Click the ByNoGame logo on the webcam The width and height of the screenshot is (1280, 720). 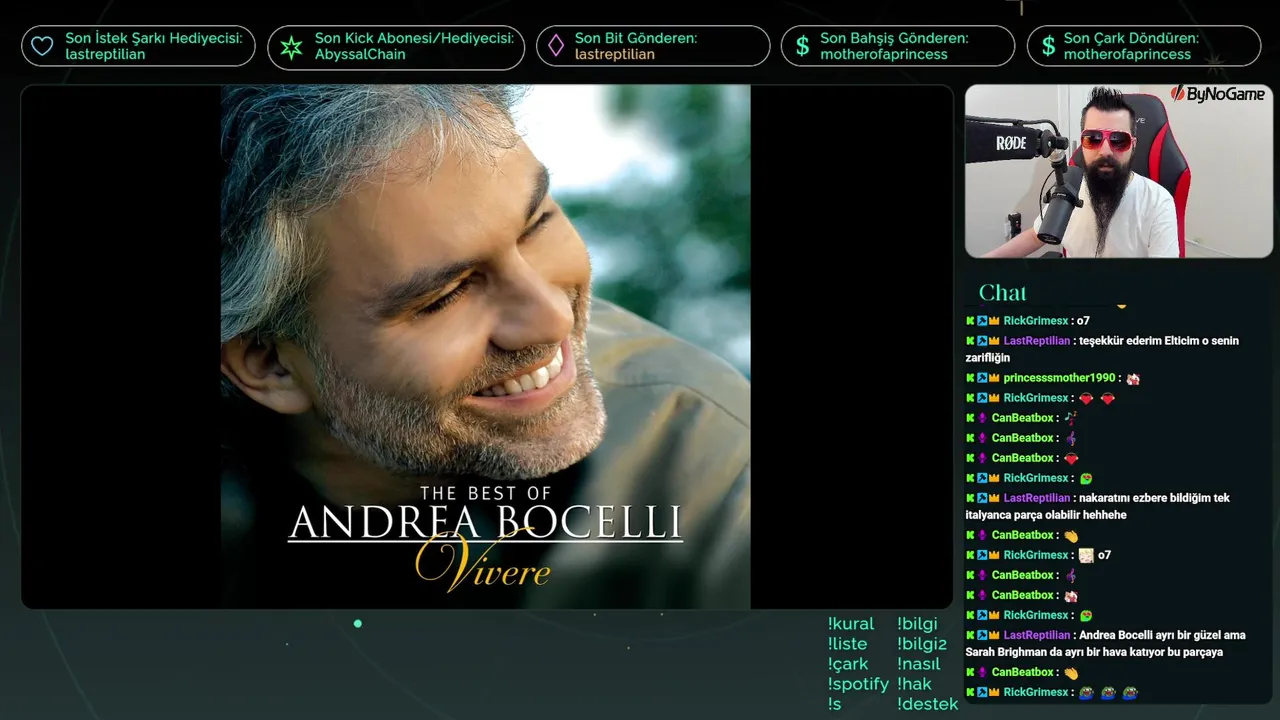(1217, 95)
